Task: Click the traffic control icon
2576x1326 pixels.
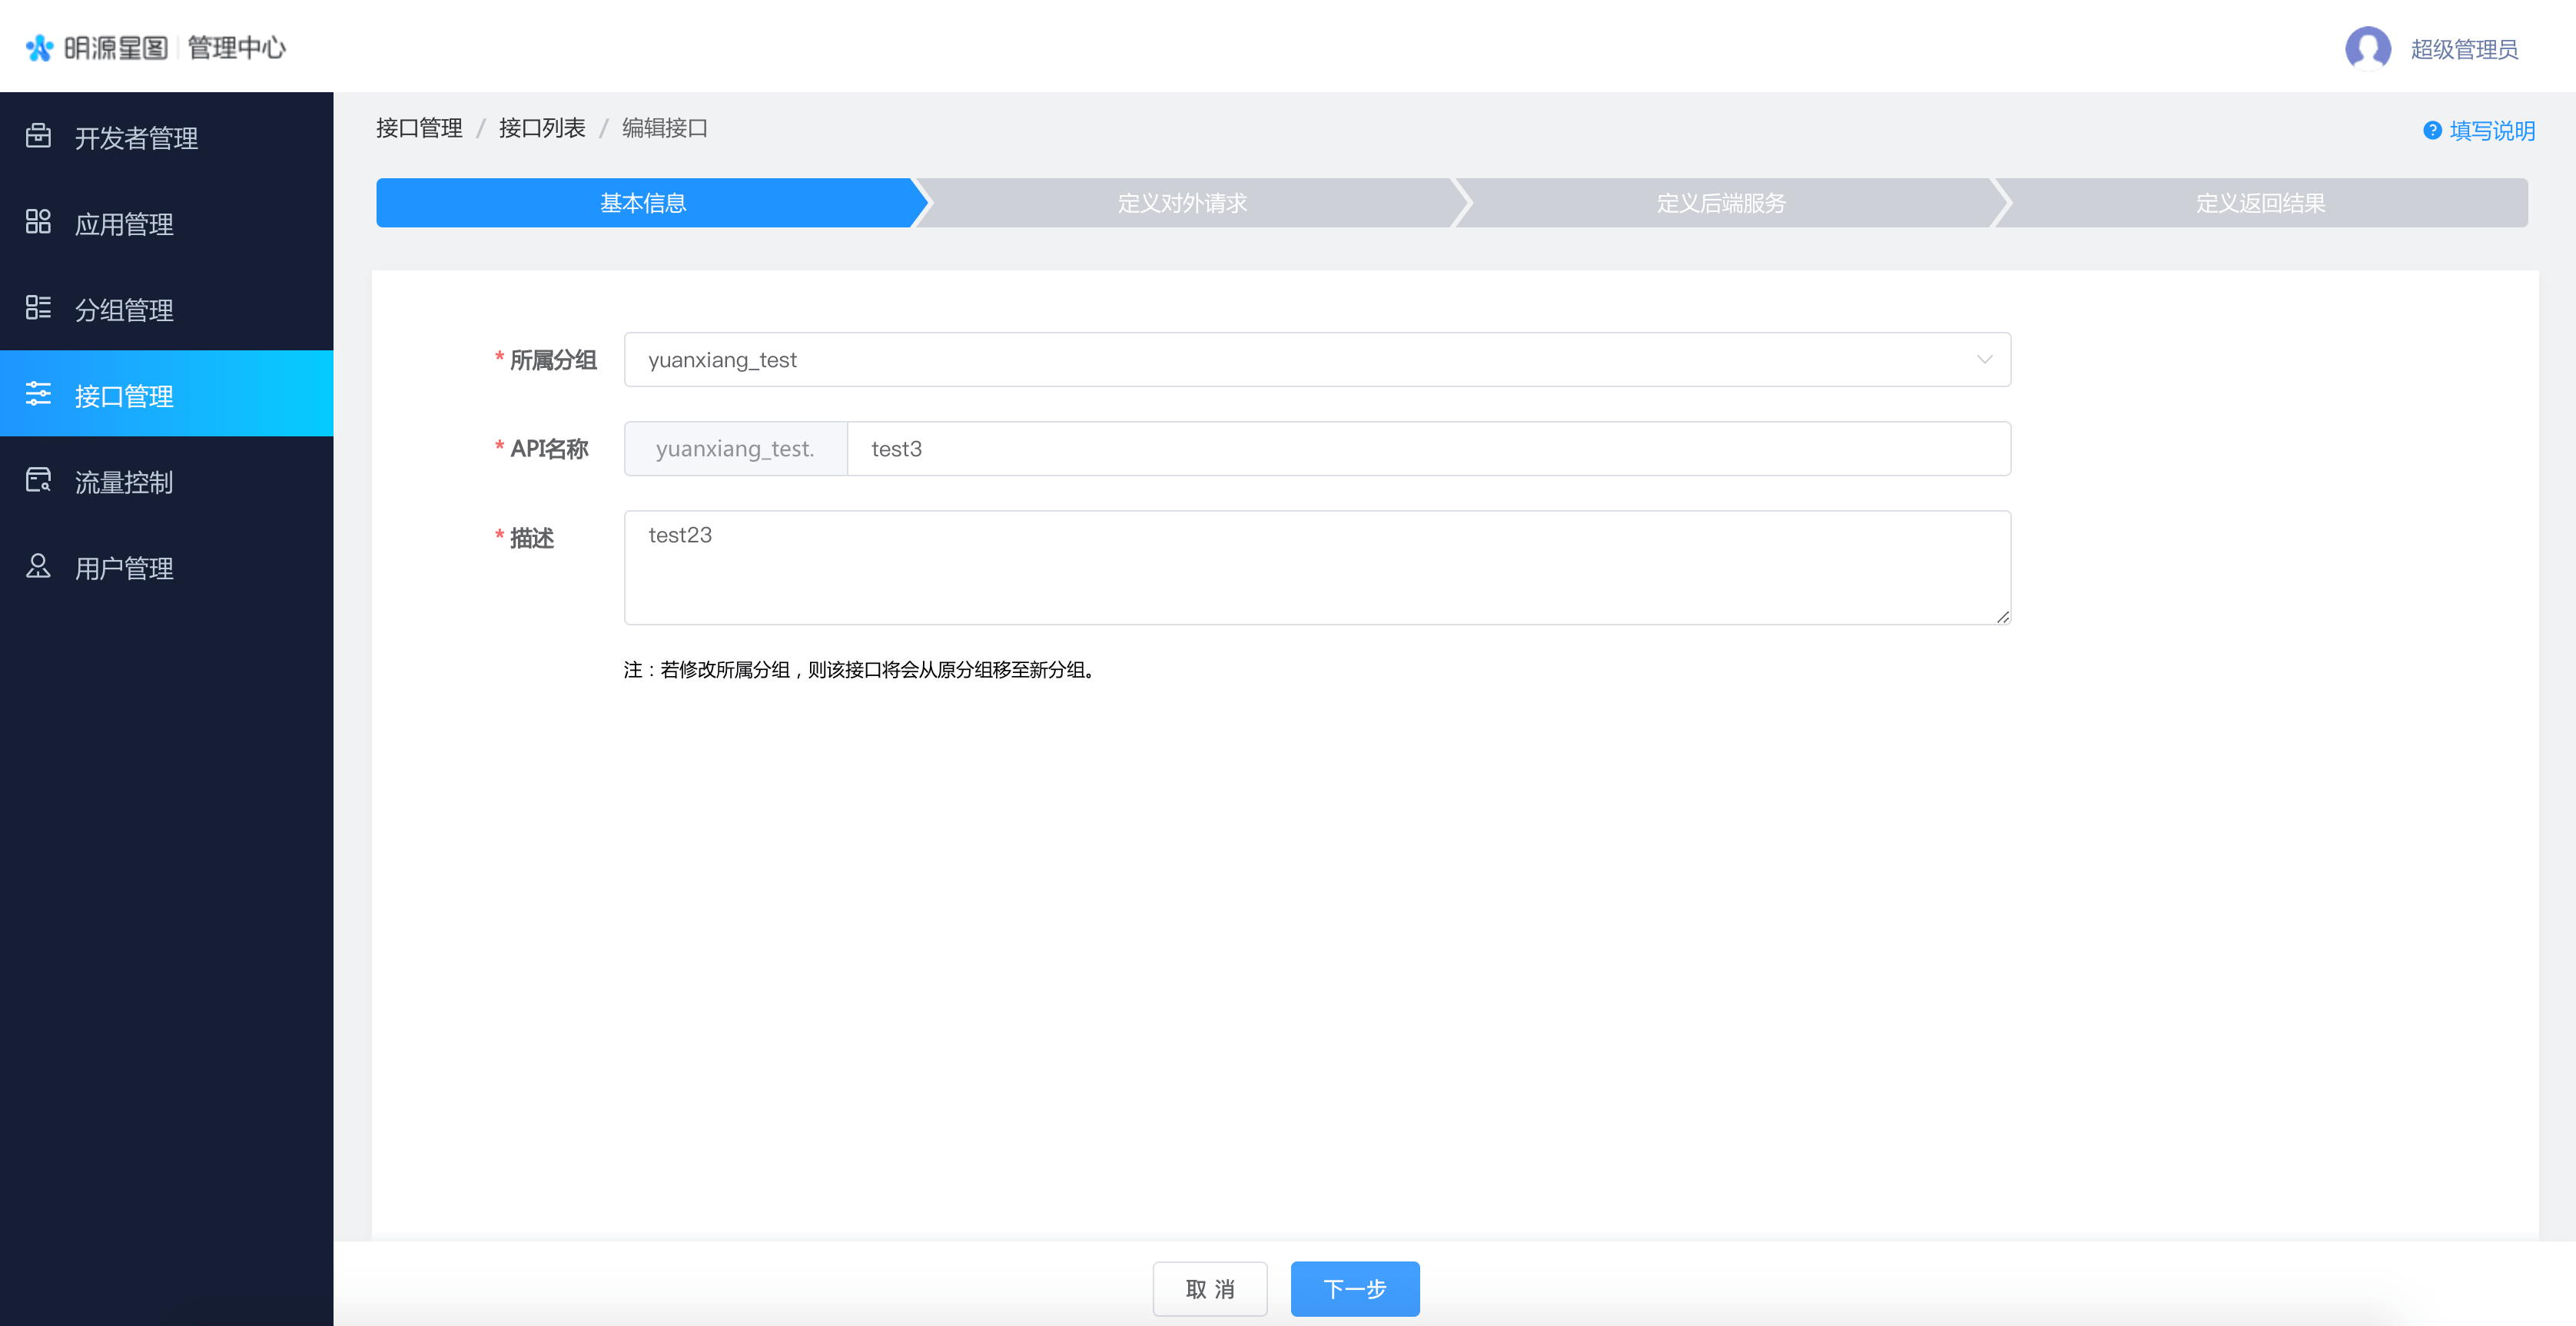Action: tap(38, 481)
